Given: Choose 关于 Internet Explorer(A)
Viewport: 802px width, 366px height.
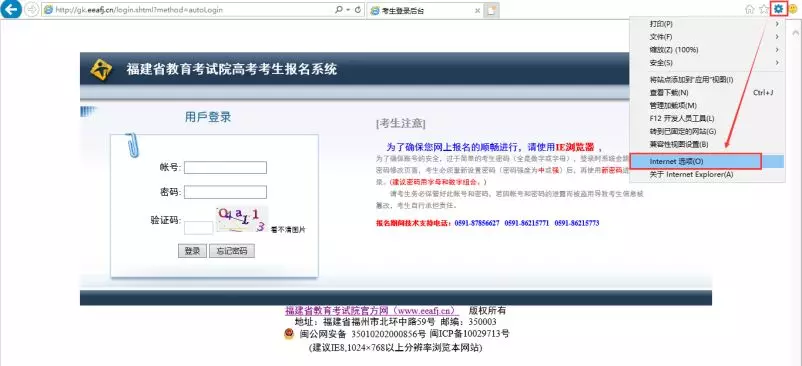Looking at the screenshot, I should pyautogui.click(x=706, y=174).
